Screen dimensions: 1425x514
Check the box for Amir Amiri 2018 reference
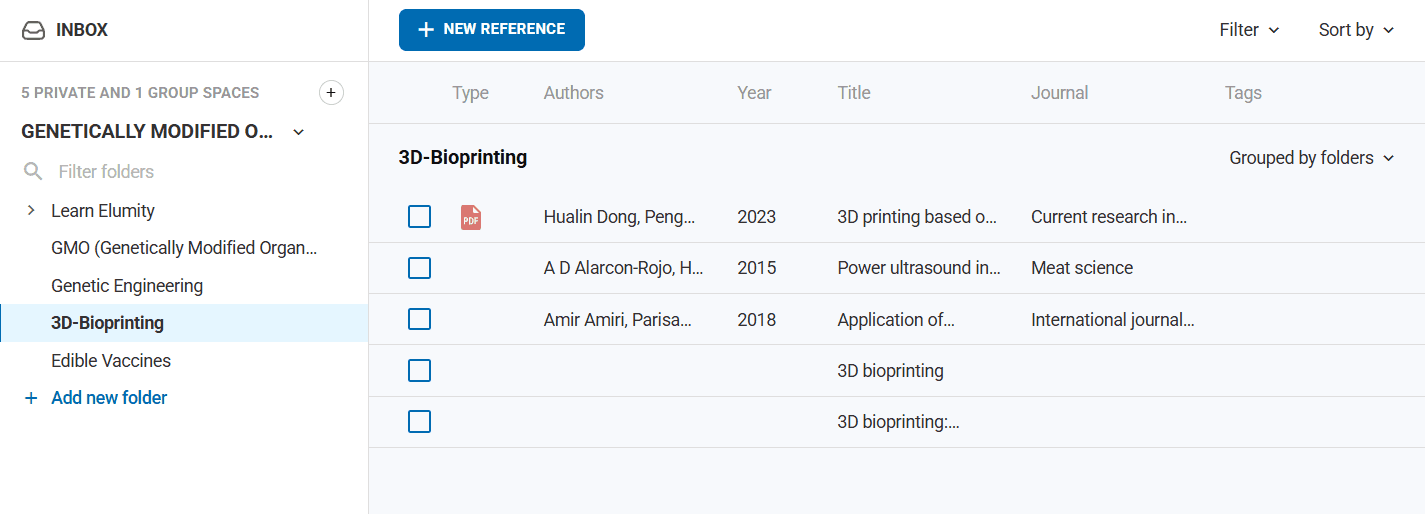(420, 320)
